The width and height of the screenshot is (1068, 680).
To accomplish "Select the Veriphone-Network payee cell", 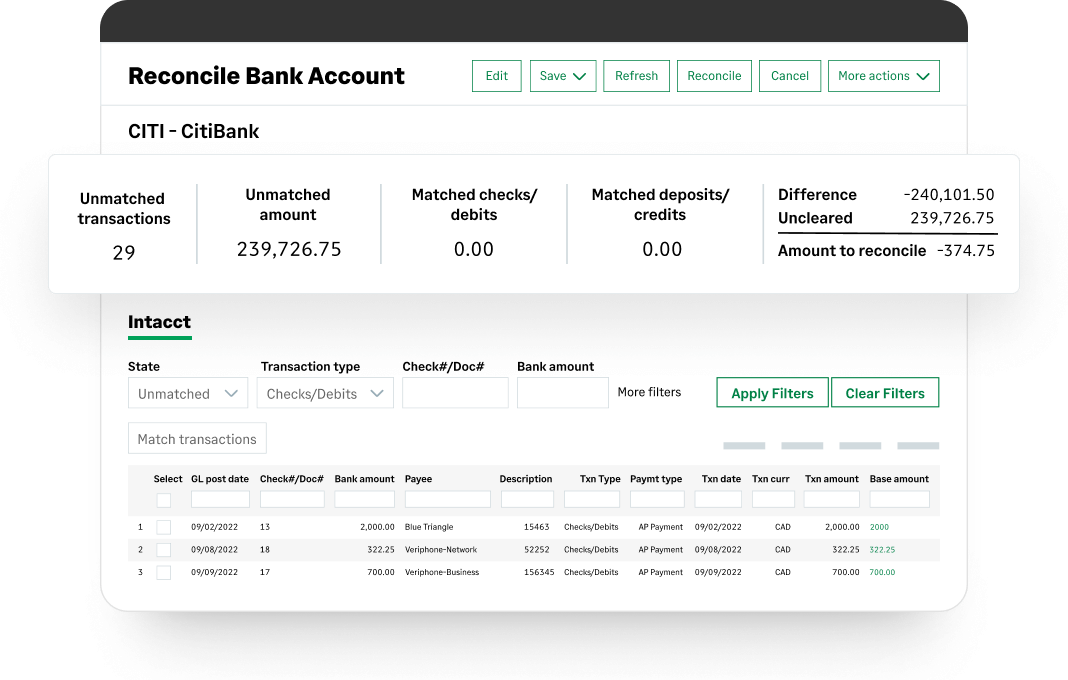I will (x=441, y=549).
